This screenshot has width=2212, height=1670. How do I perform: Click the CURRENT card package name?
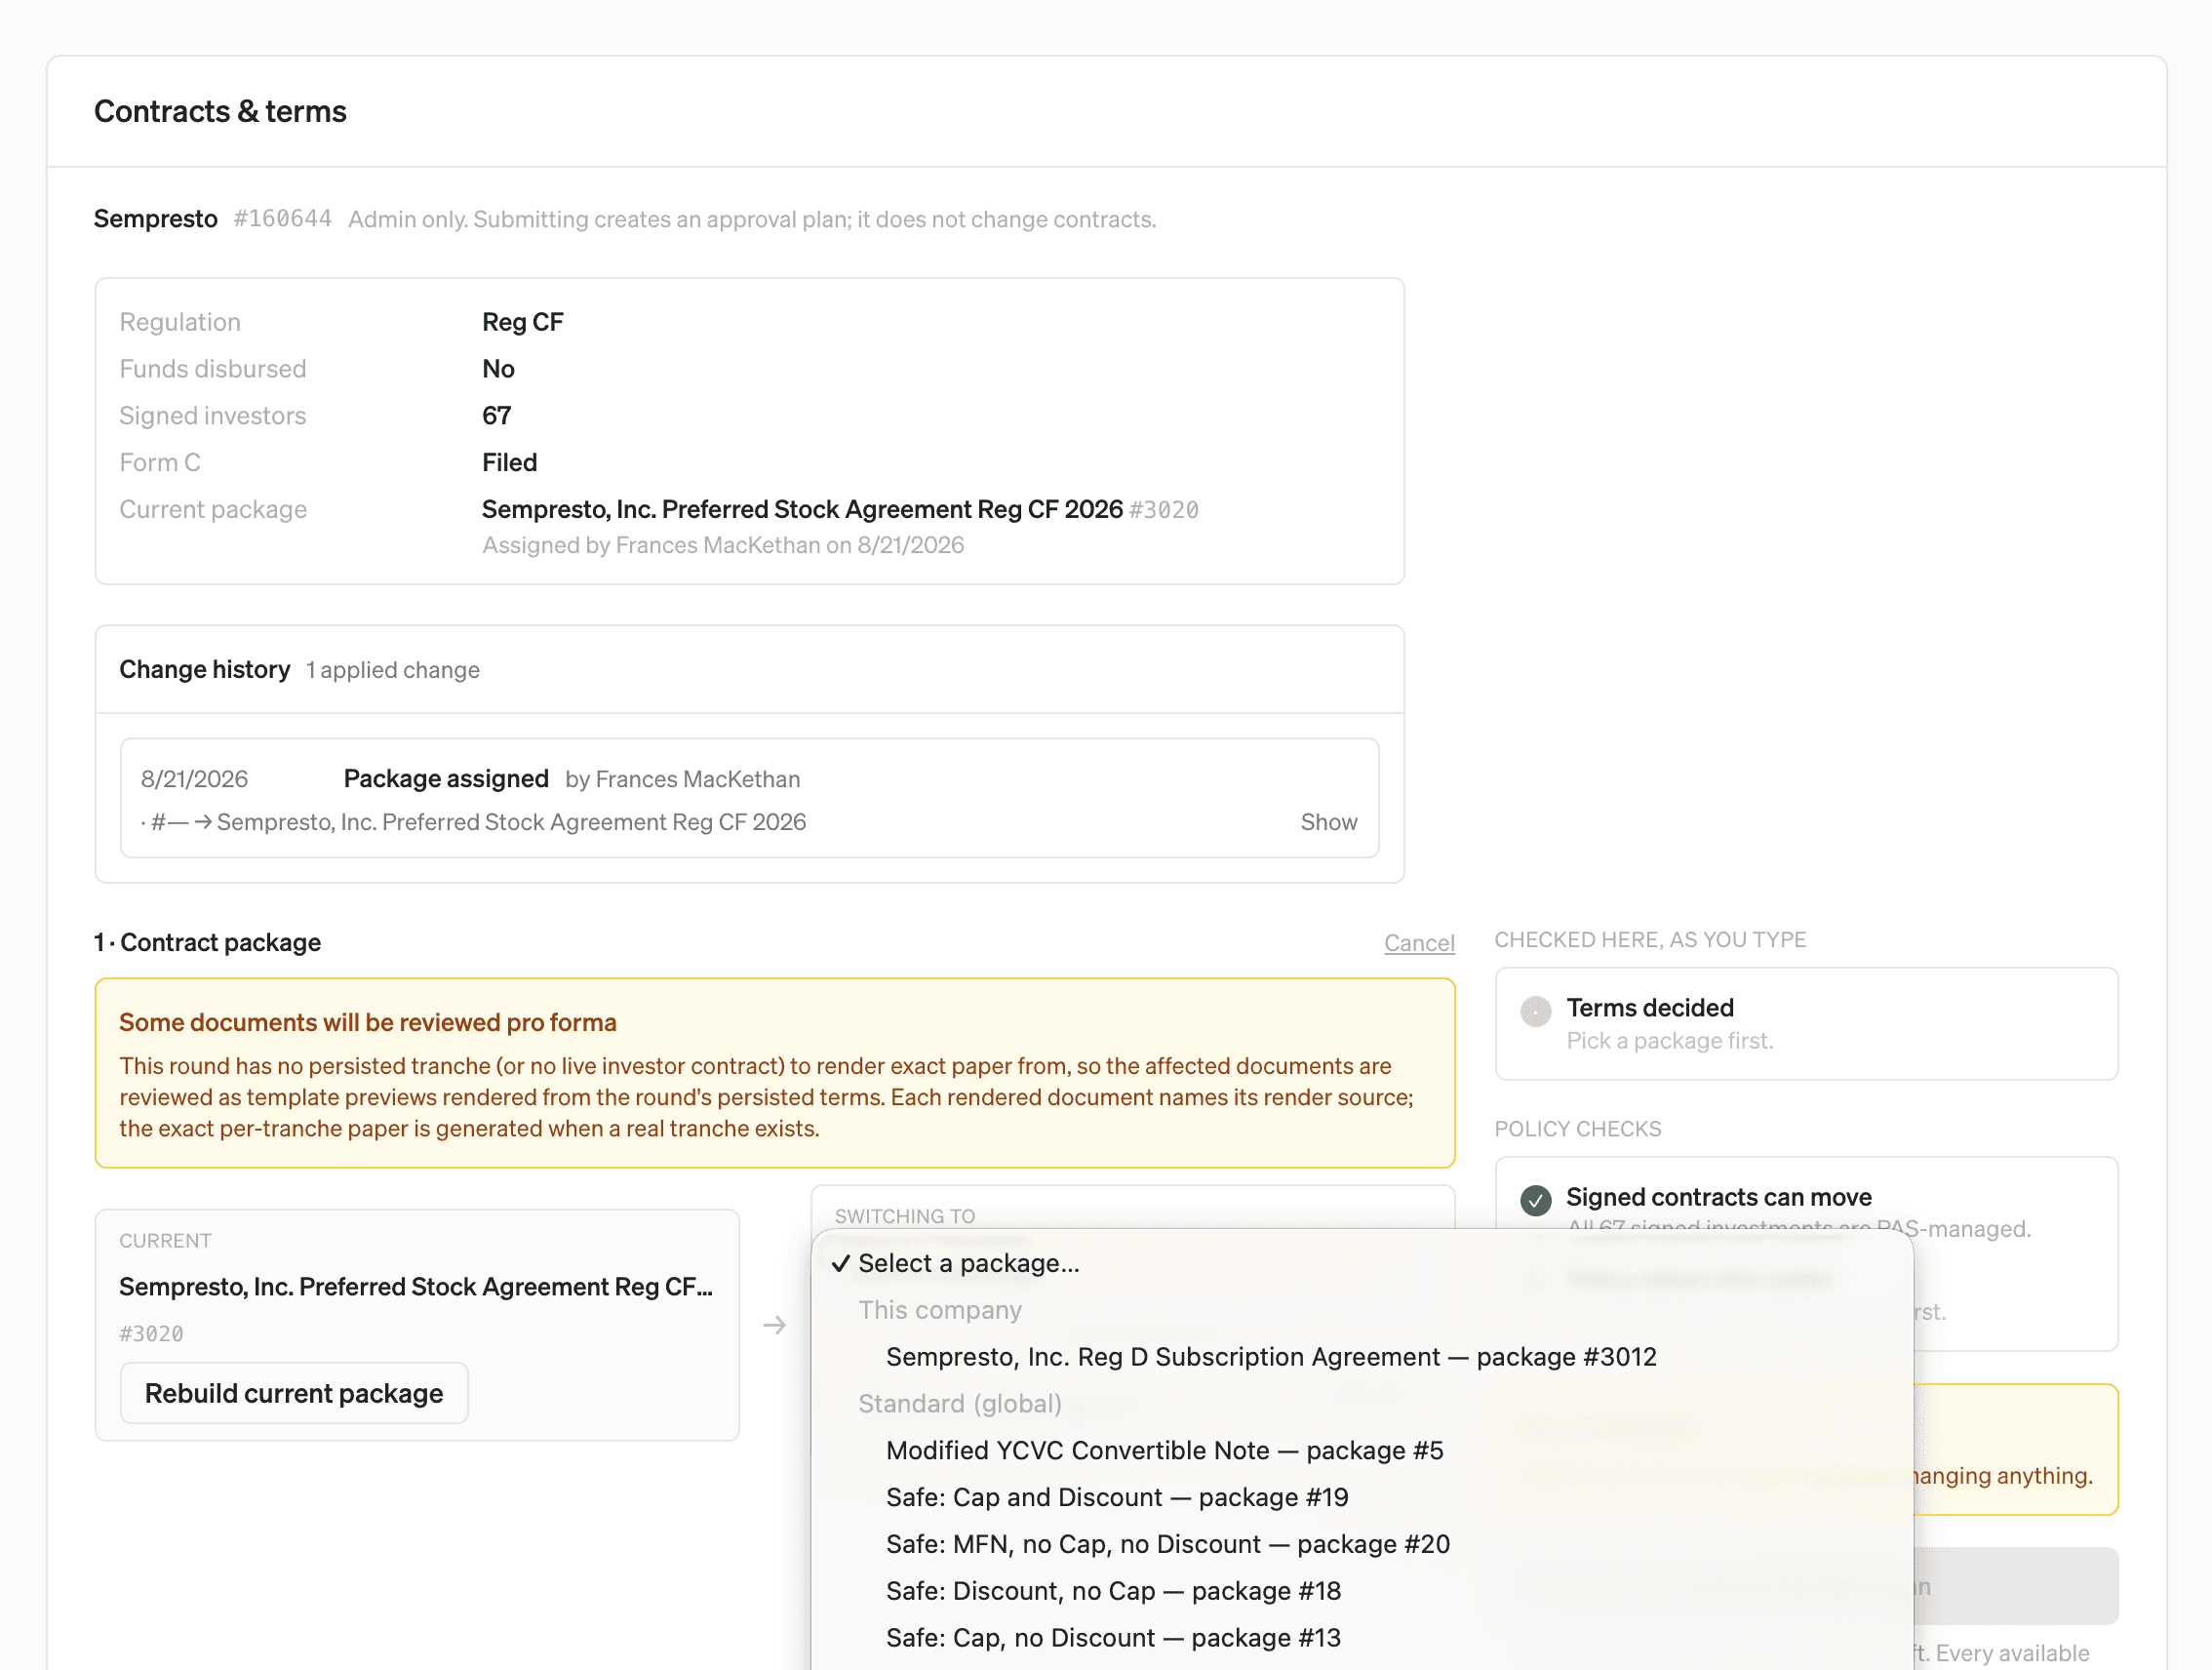(x=415, y=1286)
